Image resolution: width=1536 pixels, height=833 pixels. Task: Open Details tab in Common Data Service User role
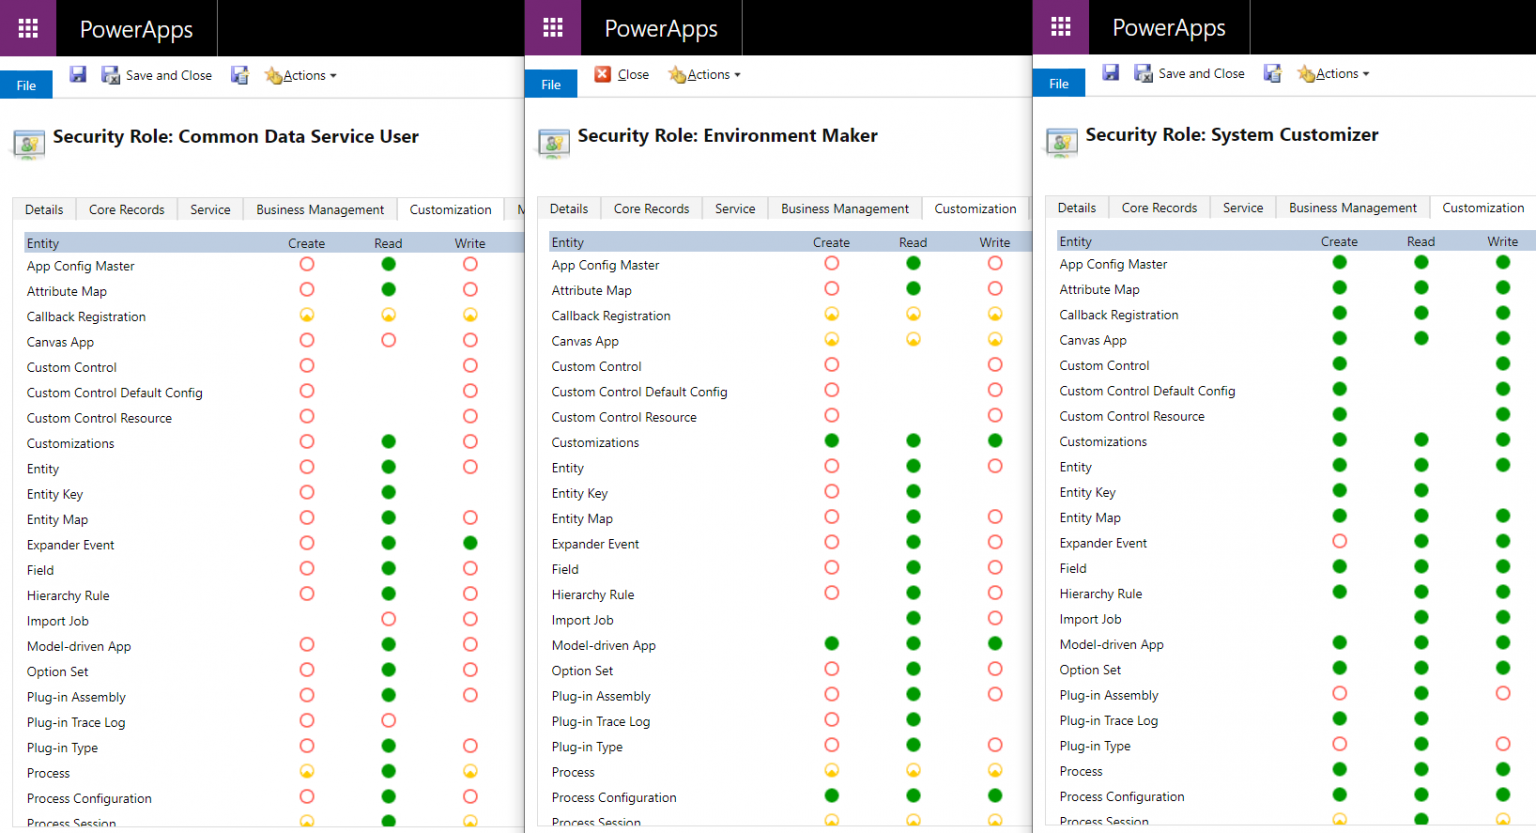(x=44, y=209)
